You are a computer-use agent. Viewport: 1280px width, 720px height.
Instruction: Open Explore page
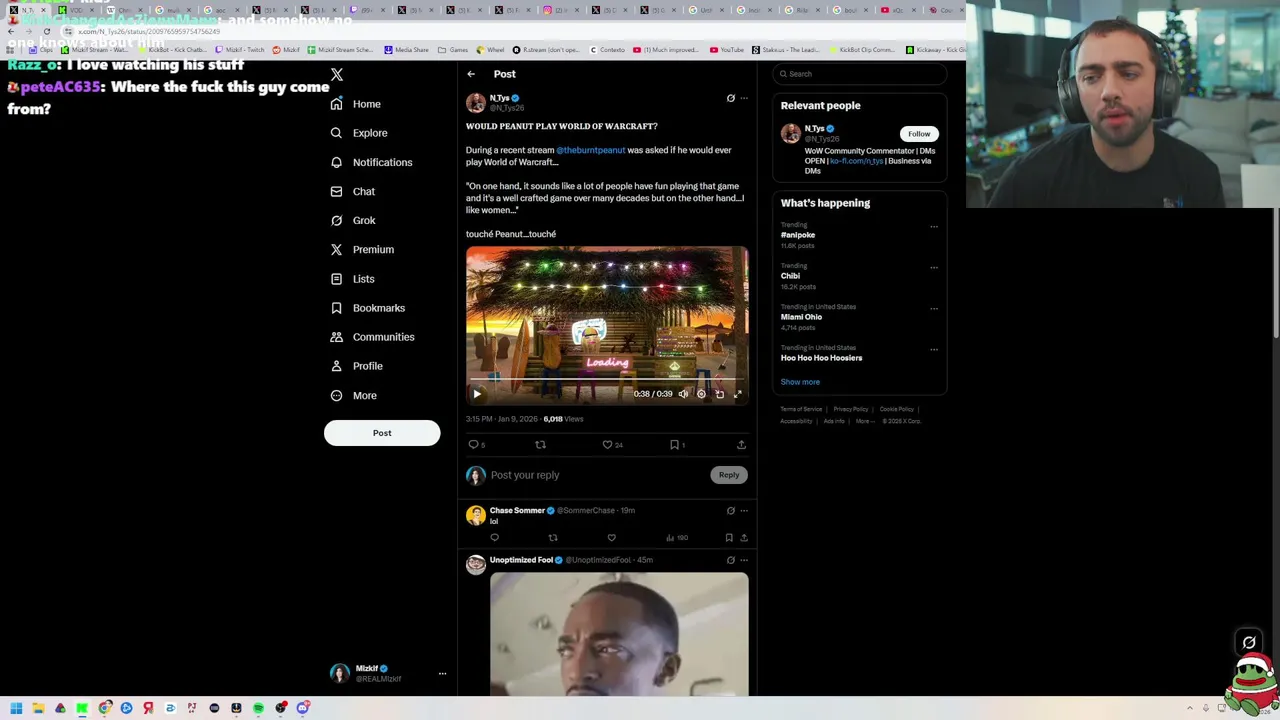pos(359,133)
